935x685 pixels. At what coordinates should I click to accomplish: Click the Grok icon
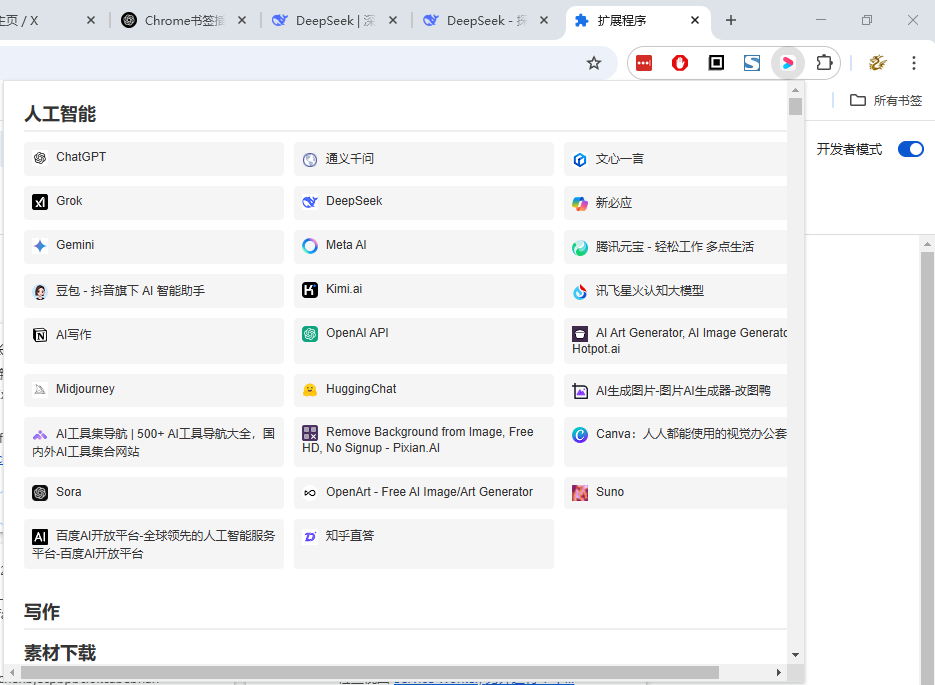tap(40, 202)
